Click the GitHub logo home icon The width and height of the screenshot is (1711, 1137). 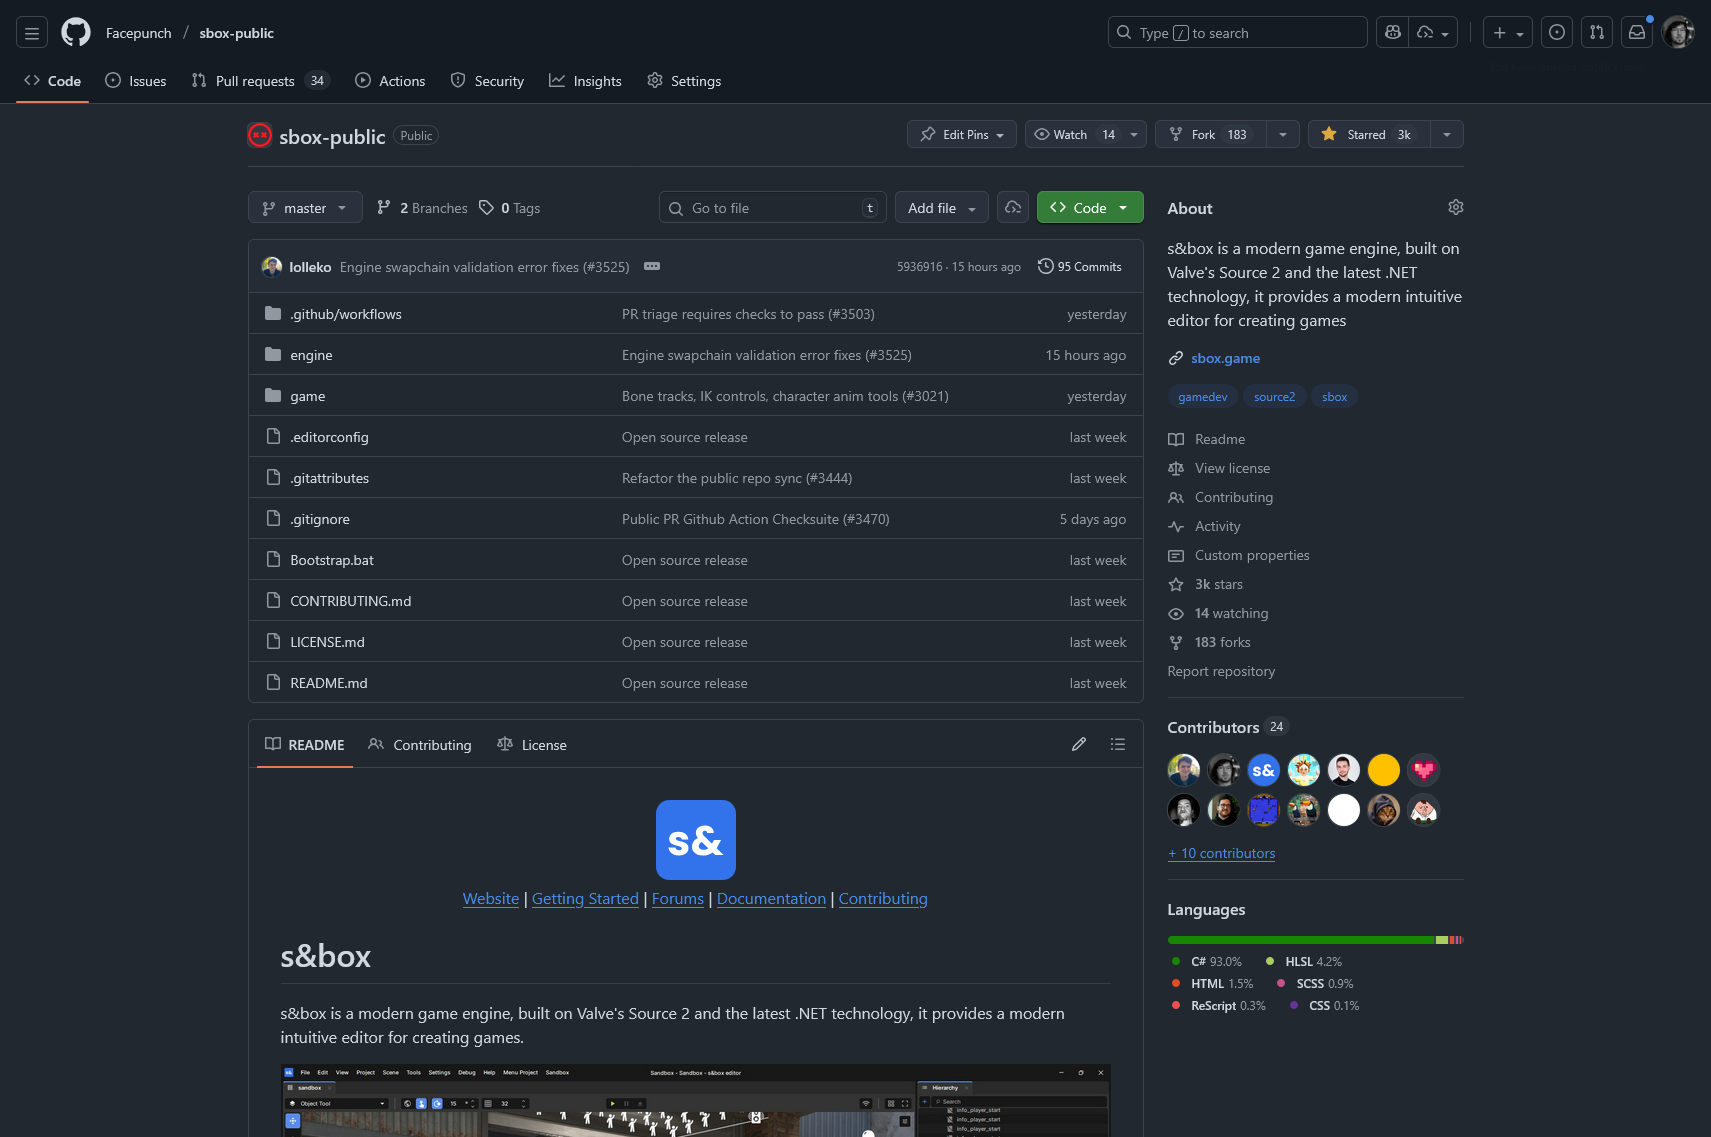pyautogui.click(x=76, y=33)
